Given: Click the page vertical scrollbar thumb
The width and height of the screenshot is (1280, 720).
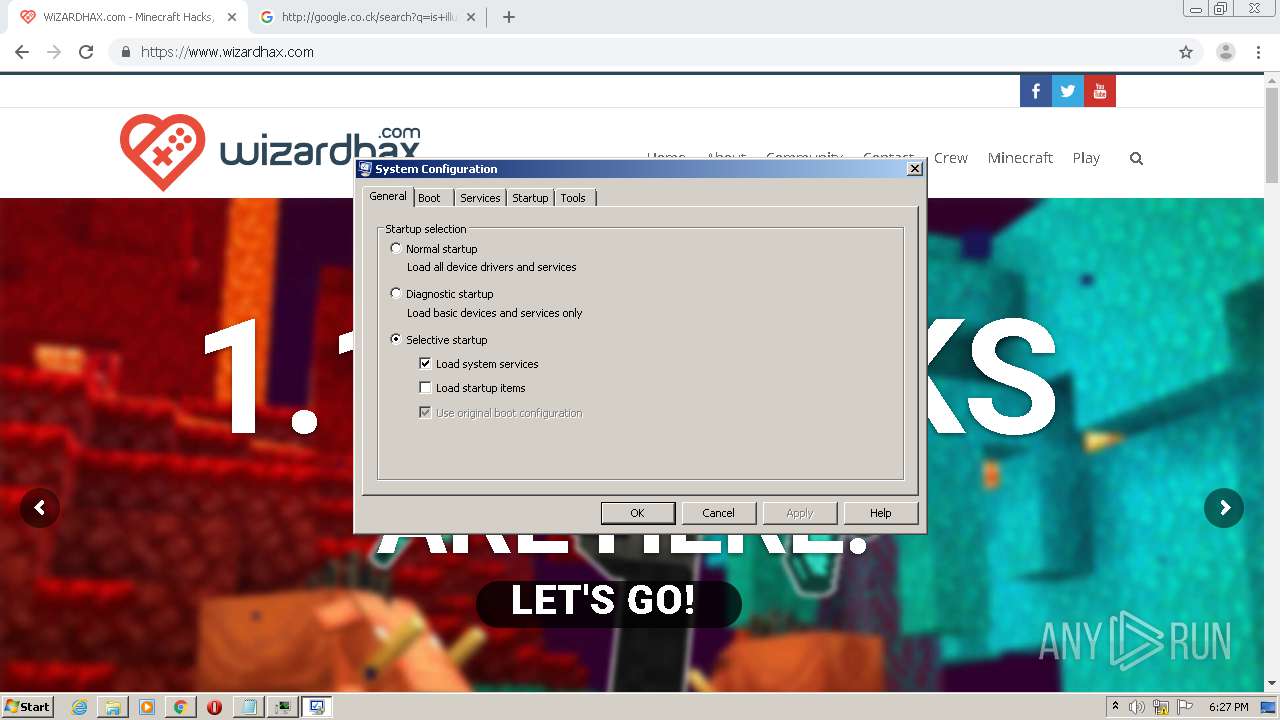Looking at the screenshot, I should pyautogui.click(x=1272, y=136).
